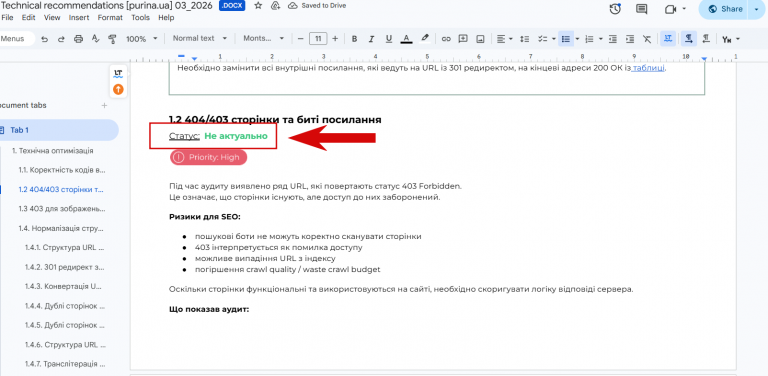Screen dimensions: 768x376
Task: Open the таблиці hyperlink
Action: tap(648, 68)
